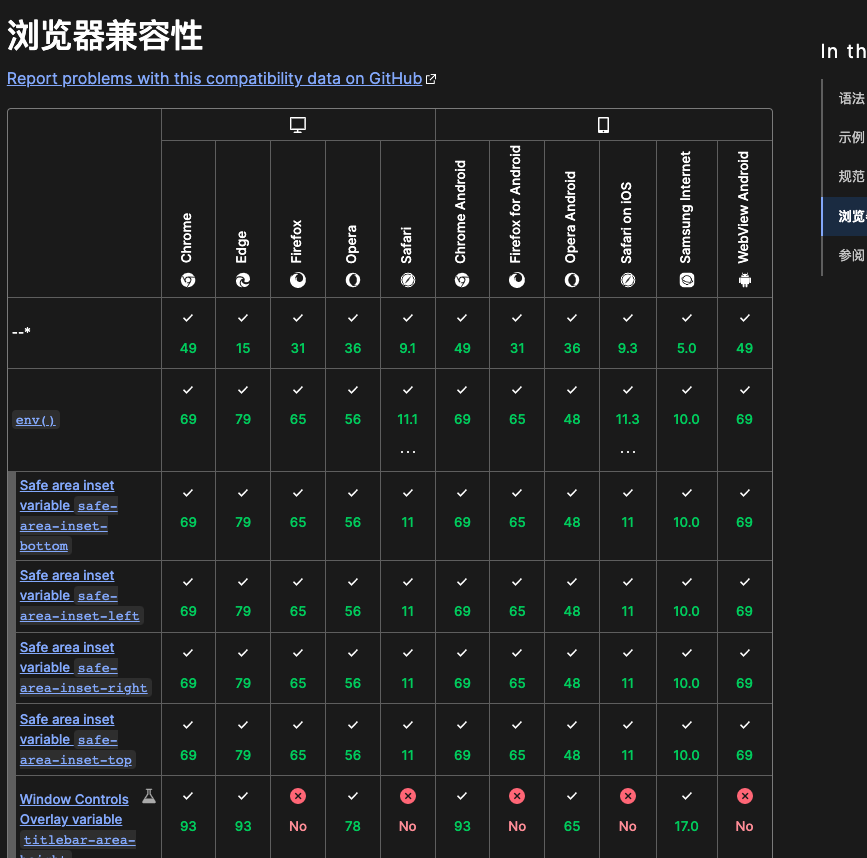This screenshot has height=858, width=867.
Task: Click Opera Android 65 in titlebar-area row
Action: tap(572, 826)
